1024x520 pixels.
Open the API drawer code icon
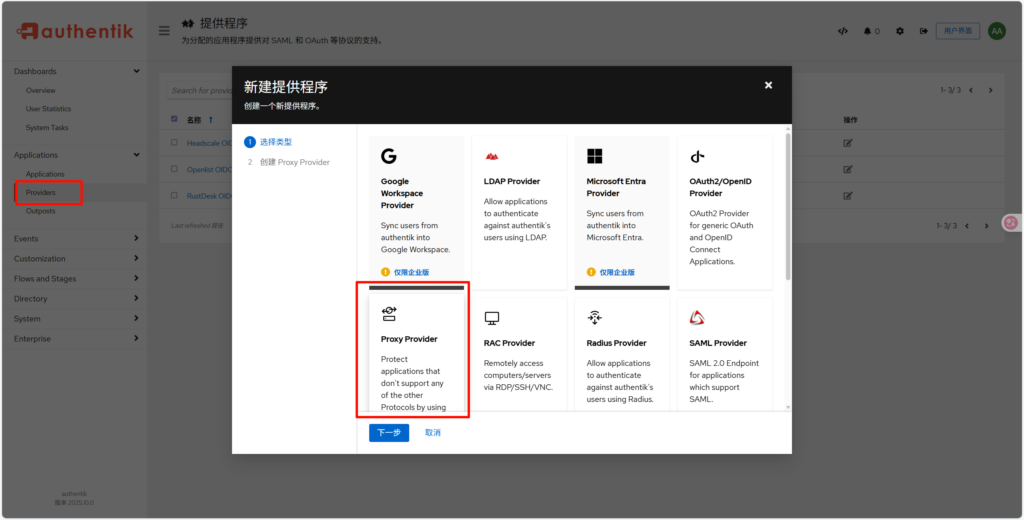click(x=843, y=31)
